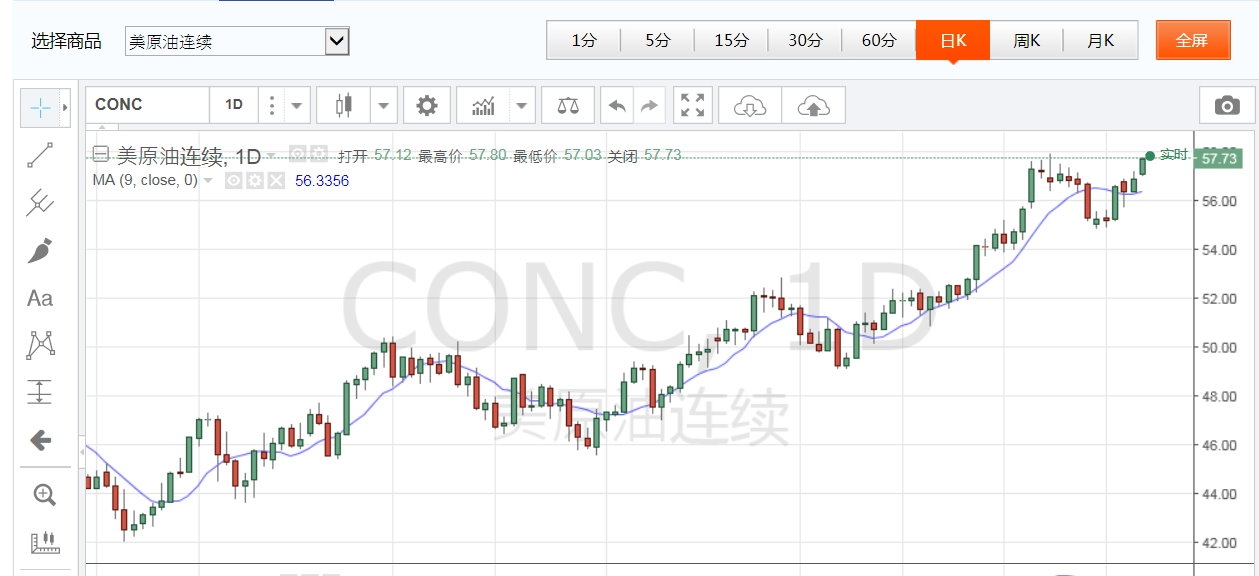
Task: Click the orange 全屏 fullscreen button
Action: coord(1192,41)
